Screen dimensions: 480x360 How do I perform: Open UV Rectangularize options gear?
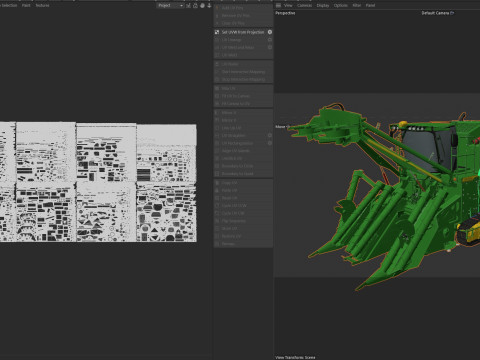point(270,143)
